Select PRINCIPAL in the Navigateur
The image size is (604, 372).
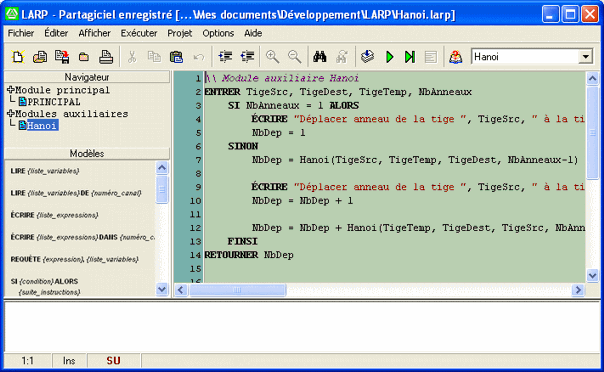(54, 102)
